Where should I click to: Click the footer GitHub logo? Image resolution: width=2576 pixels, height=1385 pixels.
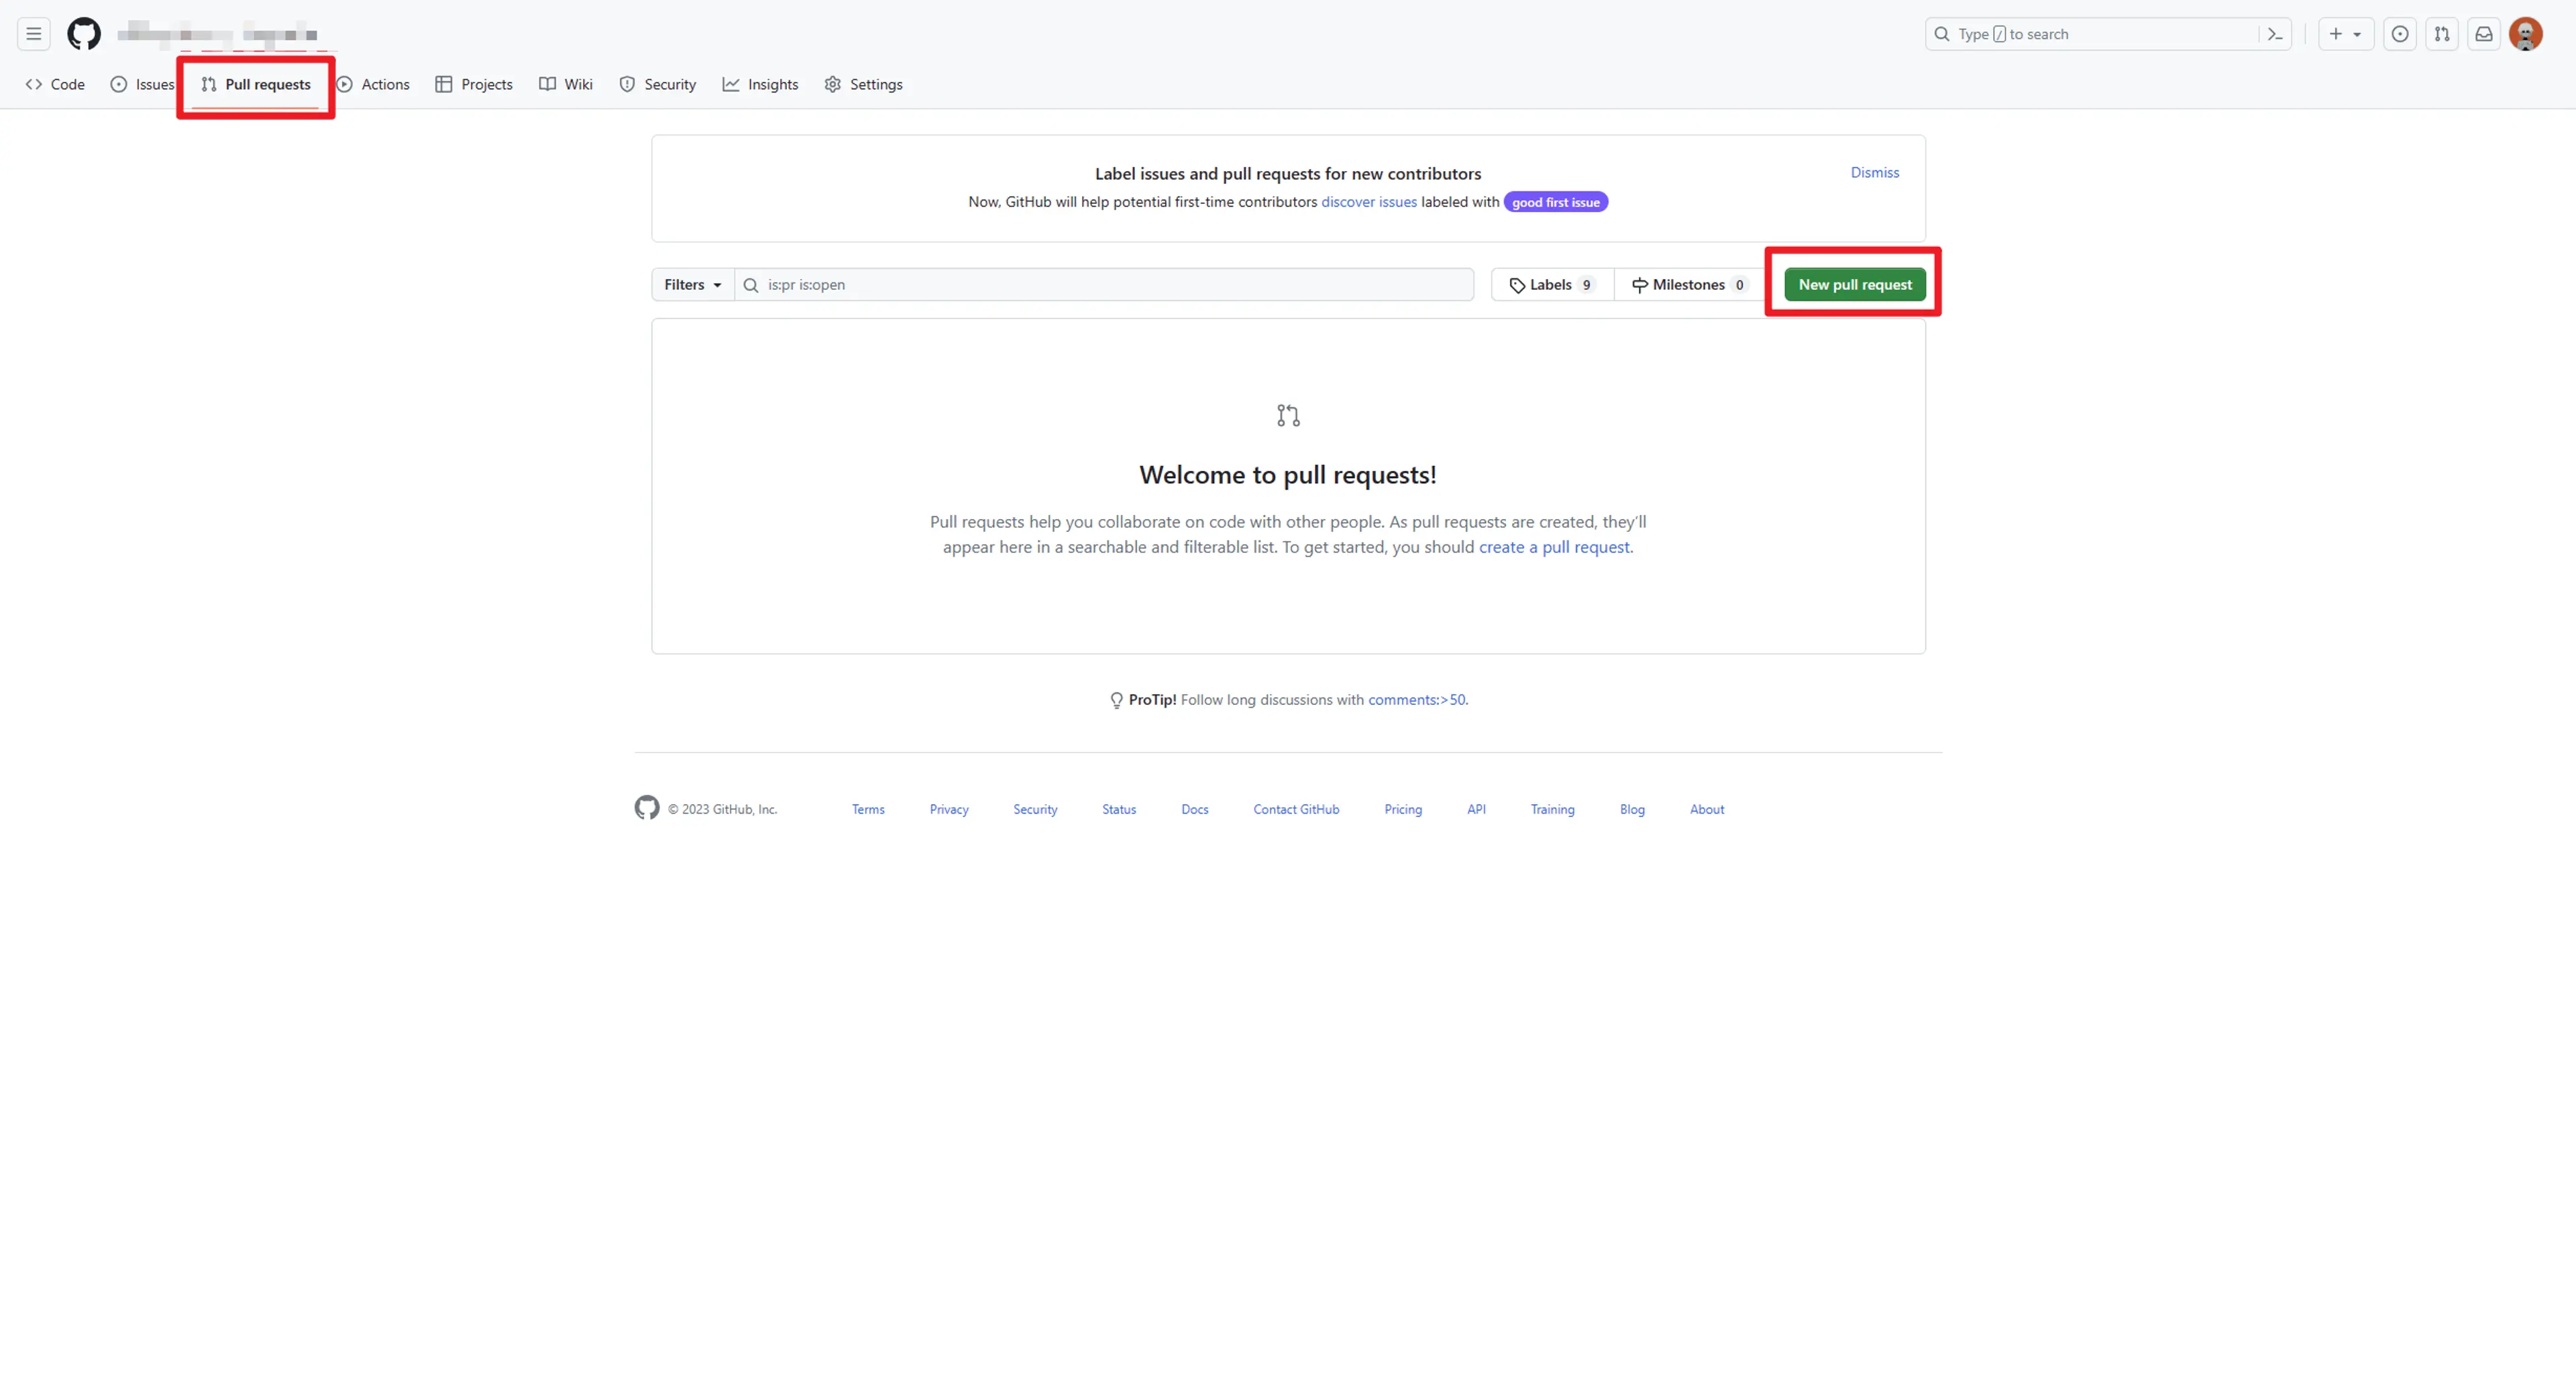pyautogui.click(x=647, y=808)
